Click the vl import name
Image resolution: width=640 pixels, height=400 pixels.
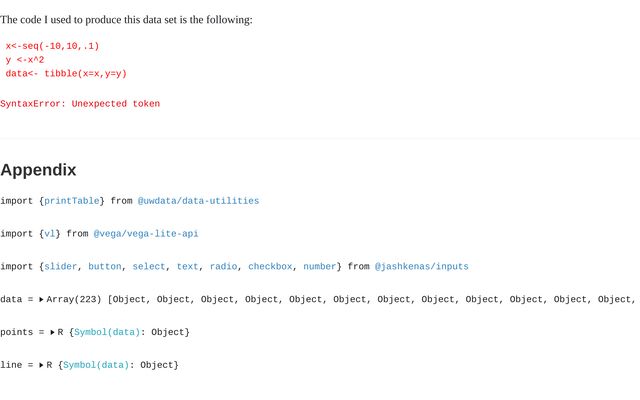(x=49, y=233)
